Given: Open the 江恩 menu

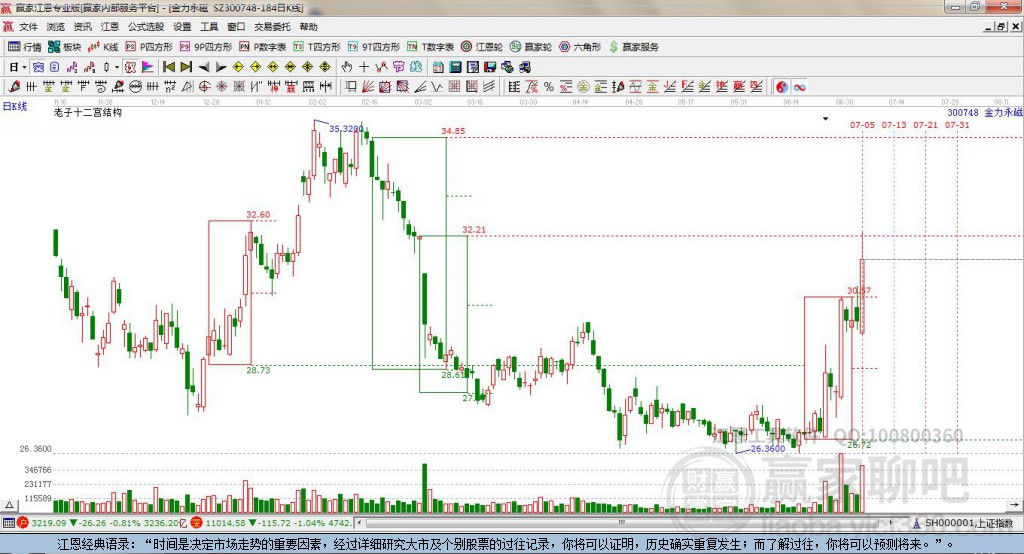Looking at the screenshot, I should click(x=110, y=27).
